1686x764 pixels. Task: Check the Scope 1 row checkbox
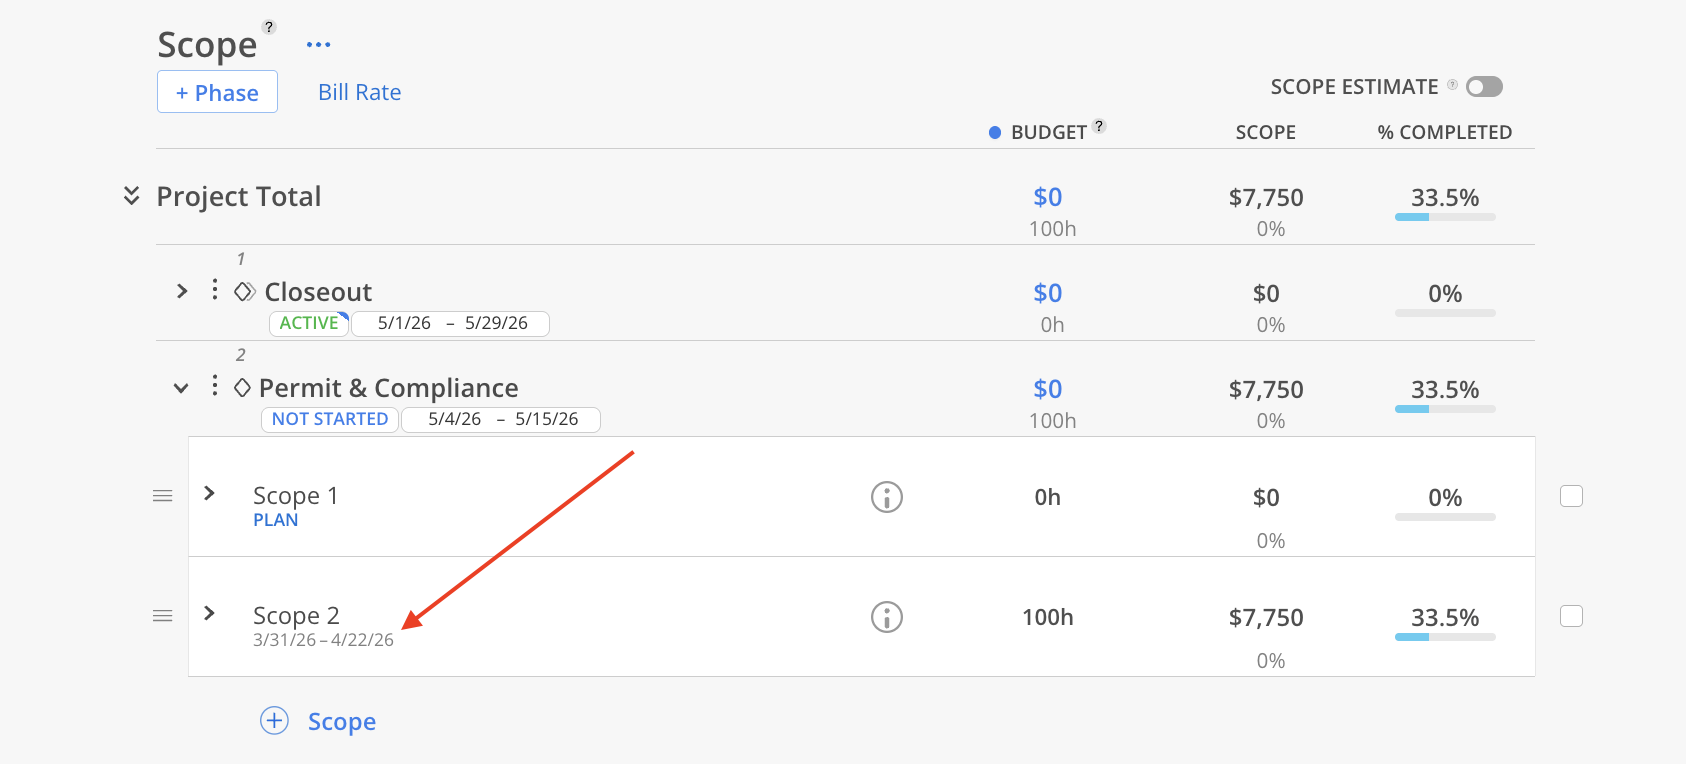pyautogui.click(x=1571, y=496)
